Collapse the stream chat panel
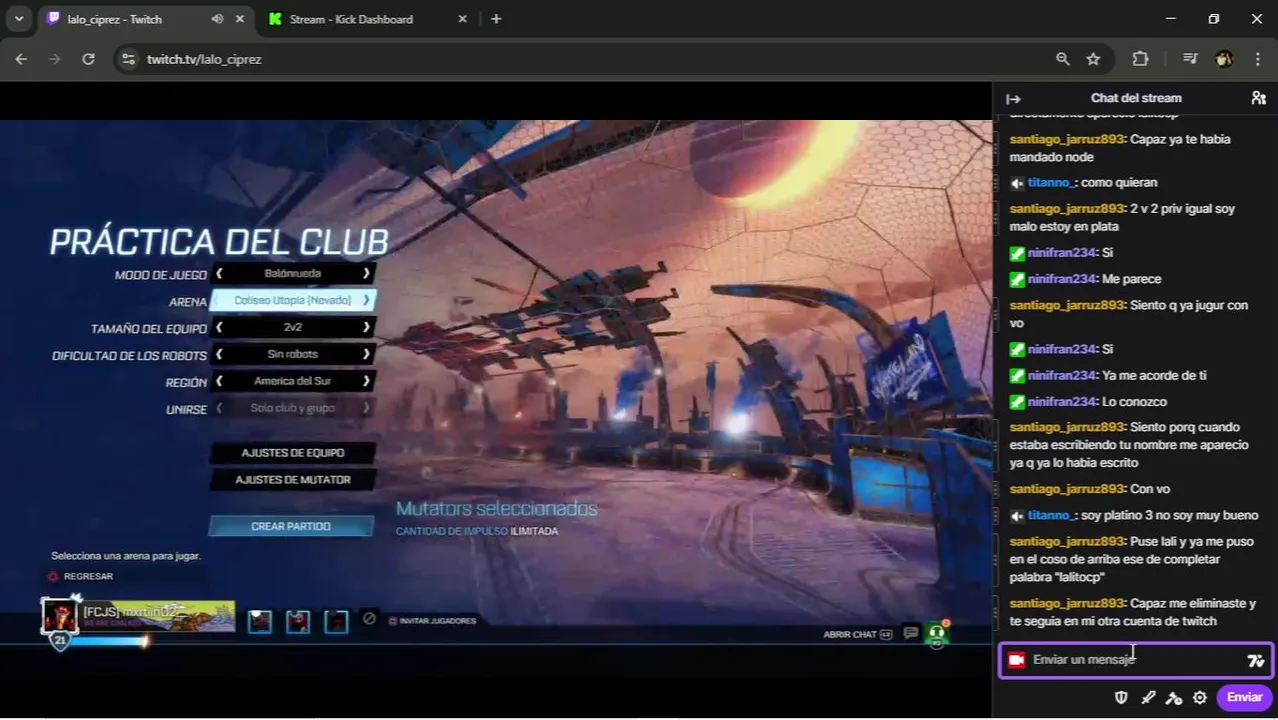 pos(1013,98)
